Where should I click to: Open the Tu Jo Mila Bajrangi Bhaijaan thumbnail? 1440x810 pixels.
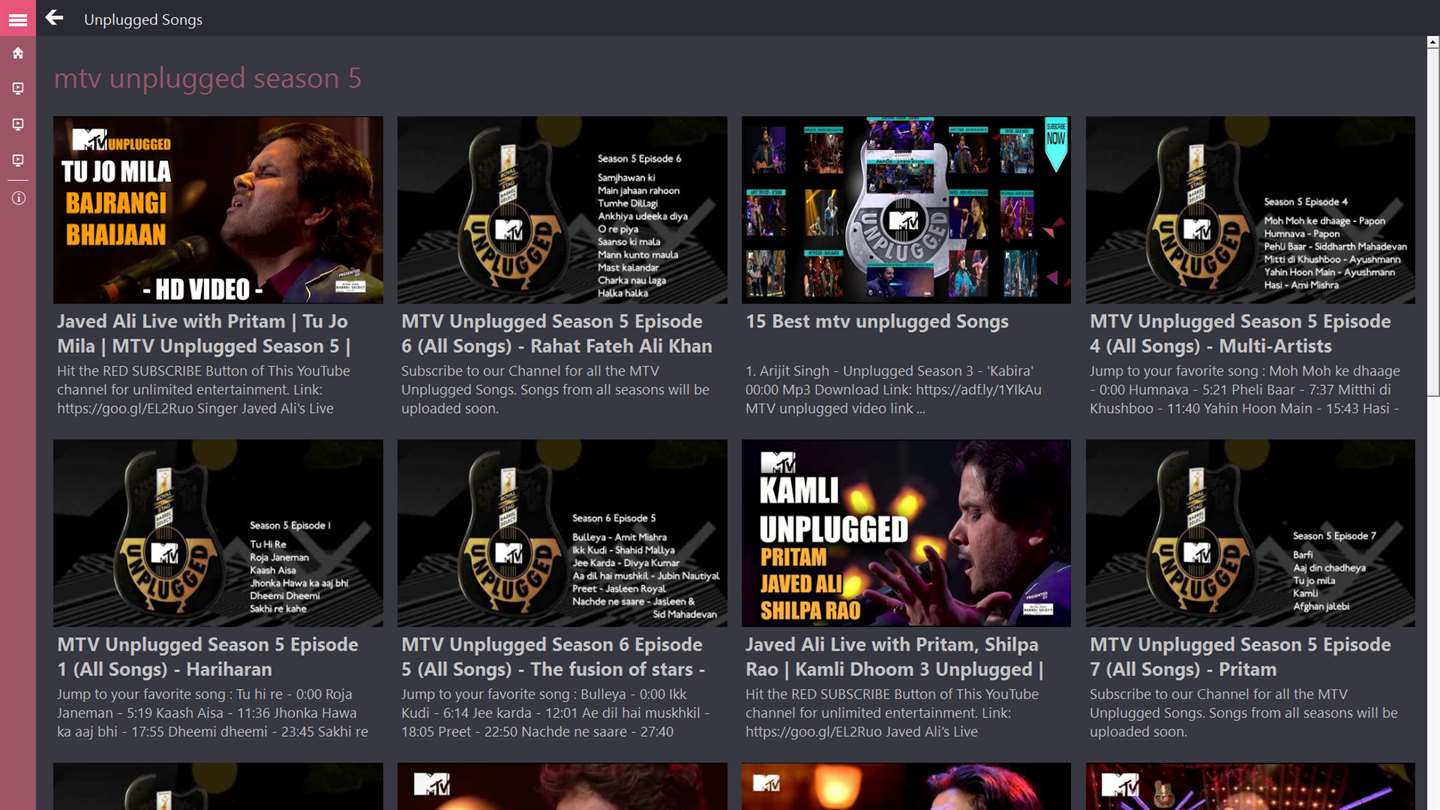point(218,210)
